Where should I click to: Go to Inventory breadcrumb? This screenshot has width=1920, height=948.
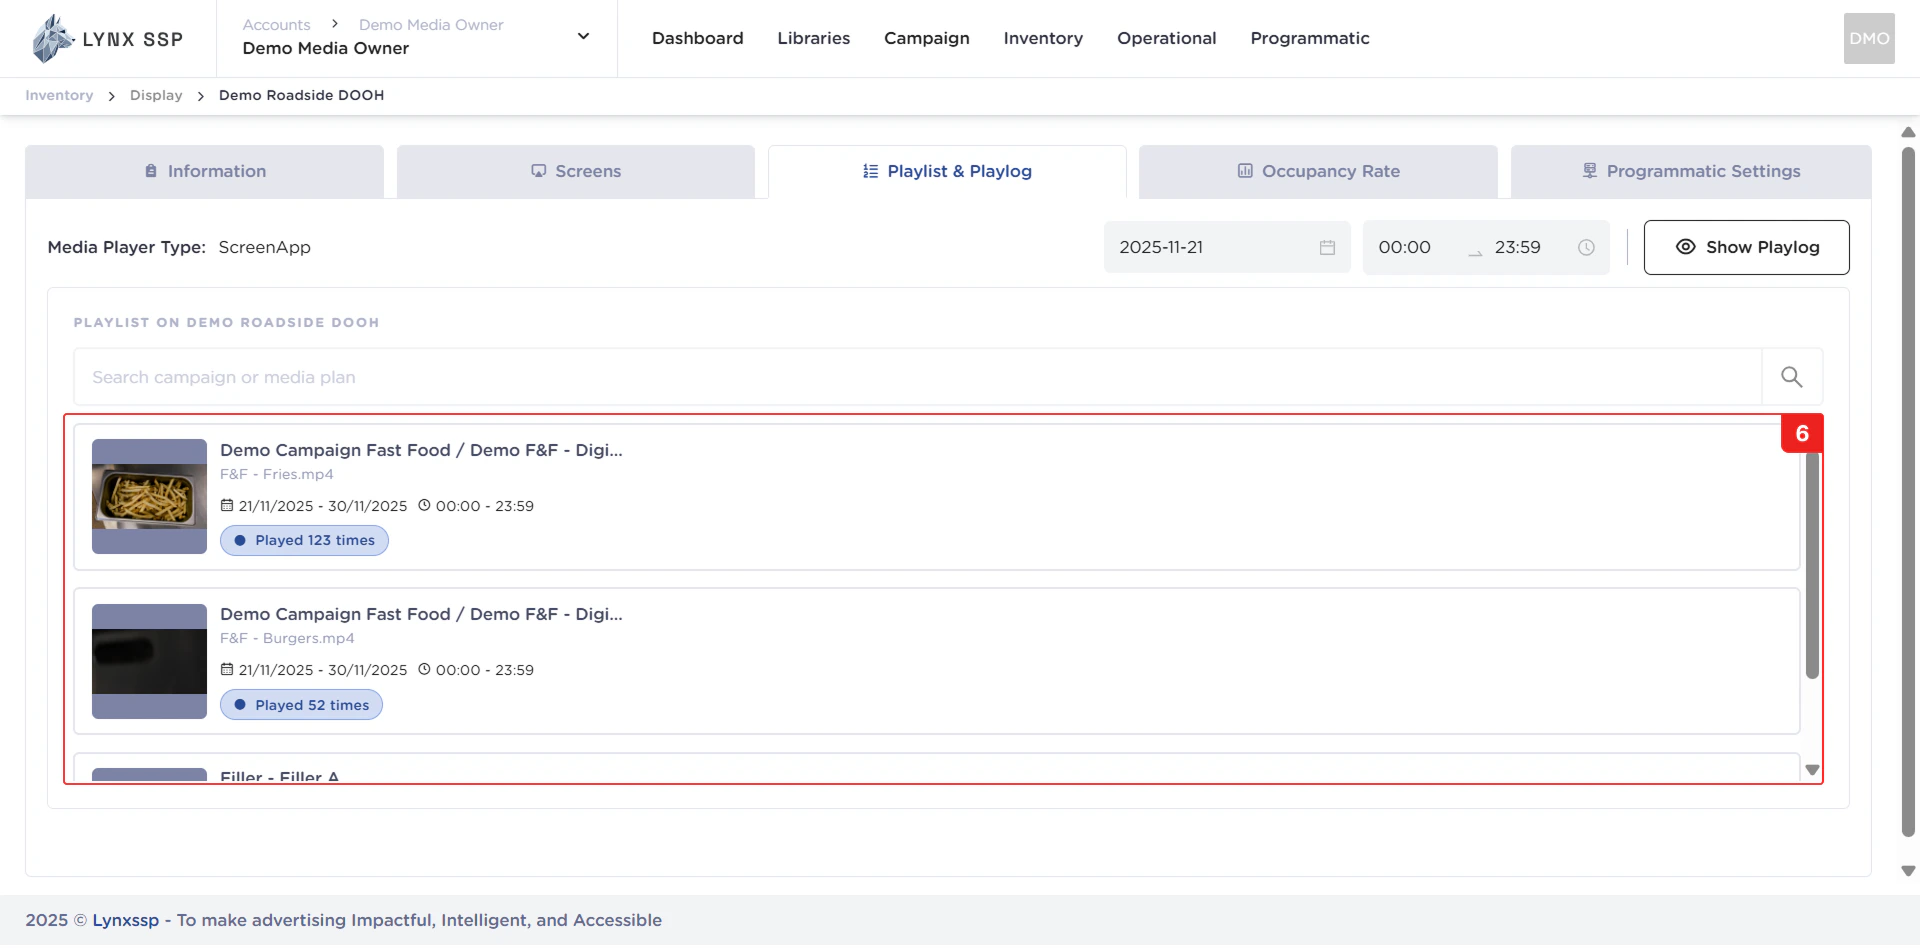point(59,96)
